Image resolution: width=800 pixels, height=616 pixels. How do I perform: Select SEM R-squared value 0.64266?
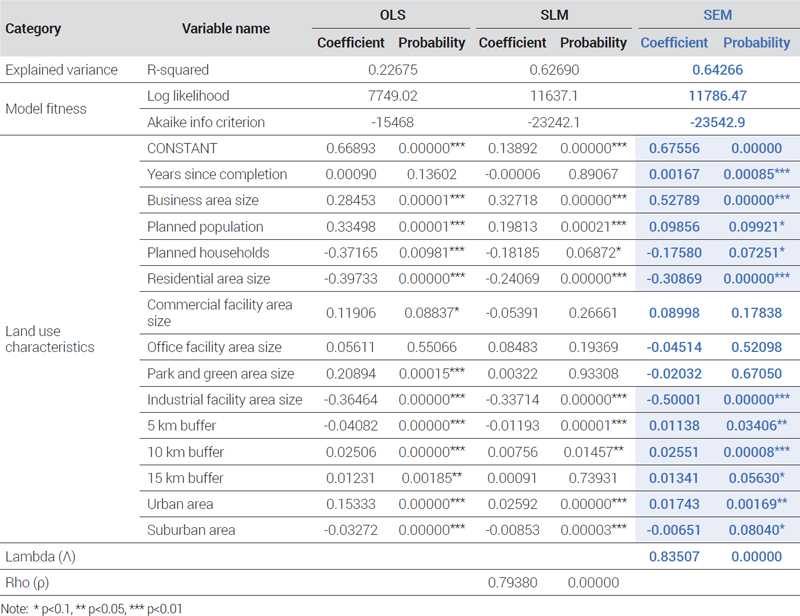pyautogui.click(x=717, y=70)
